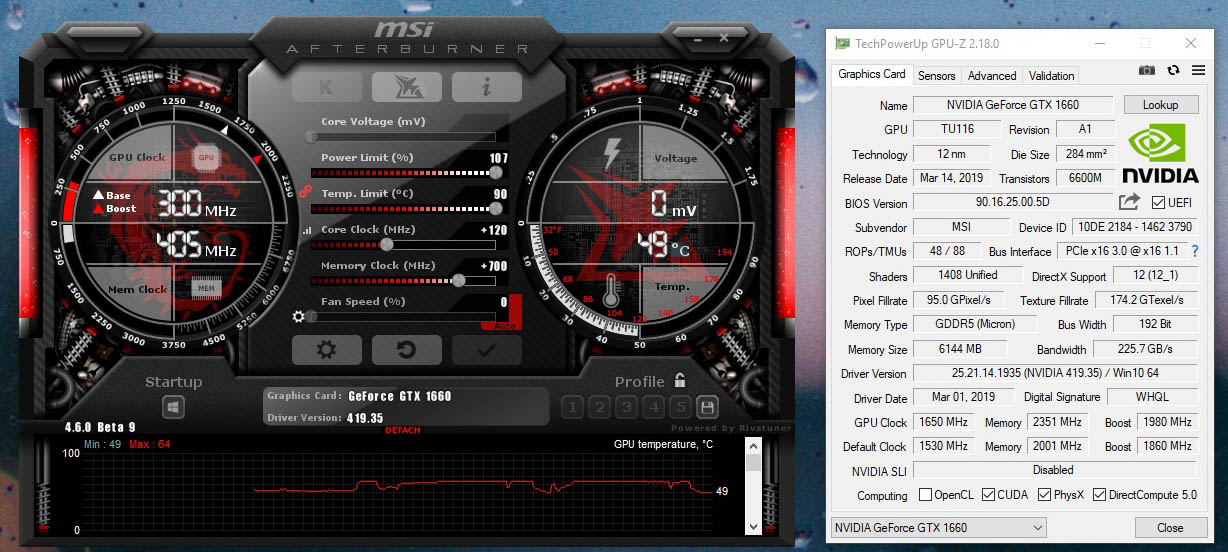Viewport: 1228px width, 552px height.
Task: Click the red DETACH label under the driver version
Action: (x=403, y=430)
